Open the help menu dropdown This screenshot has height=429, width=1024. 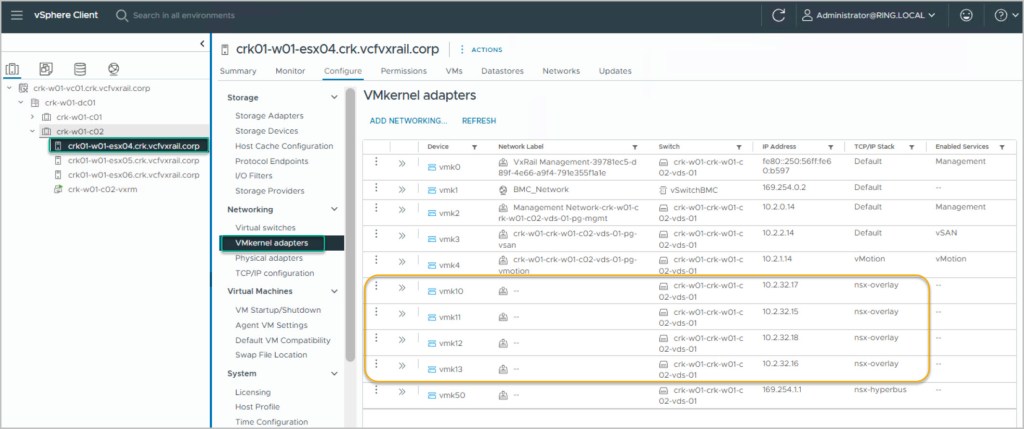[x=1001, y=15]
